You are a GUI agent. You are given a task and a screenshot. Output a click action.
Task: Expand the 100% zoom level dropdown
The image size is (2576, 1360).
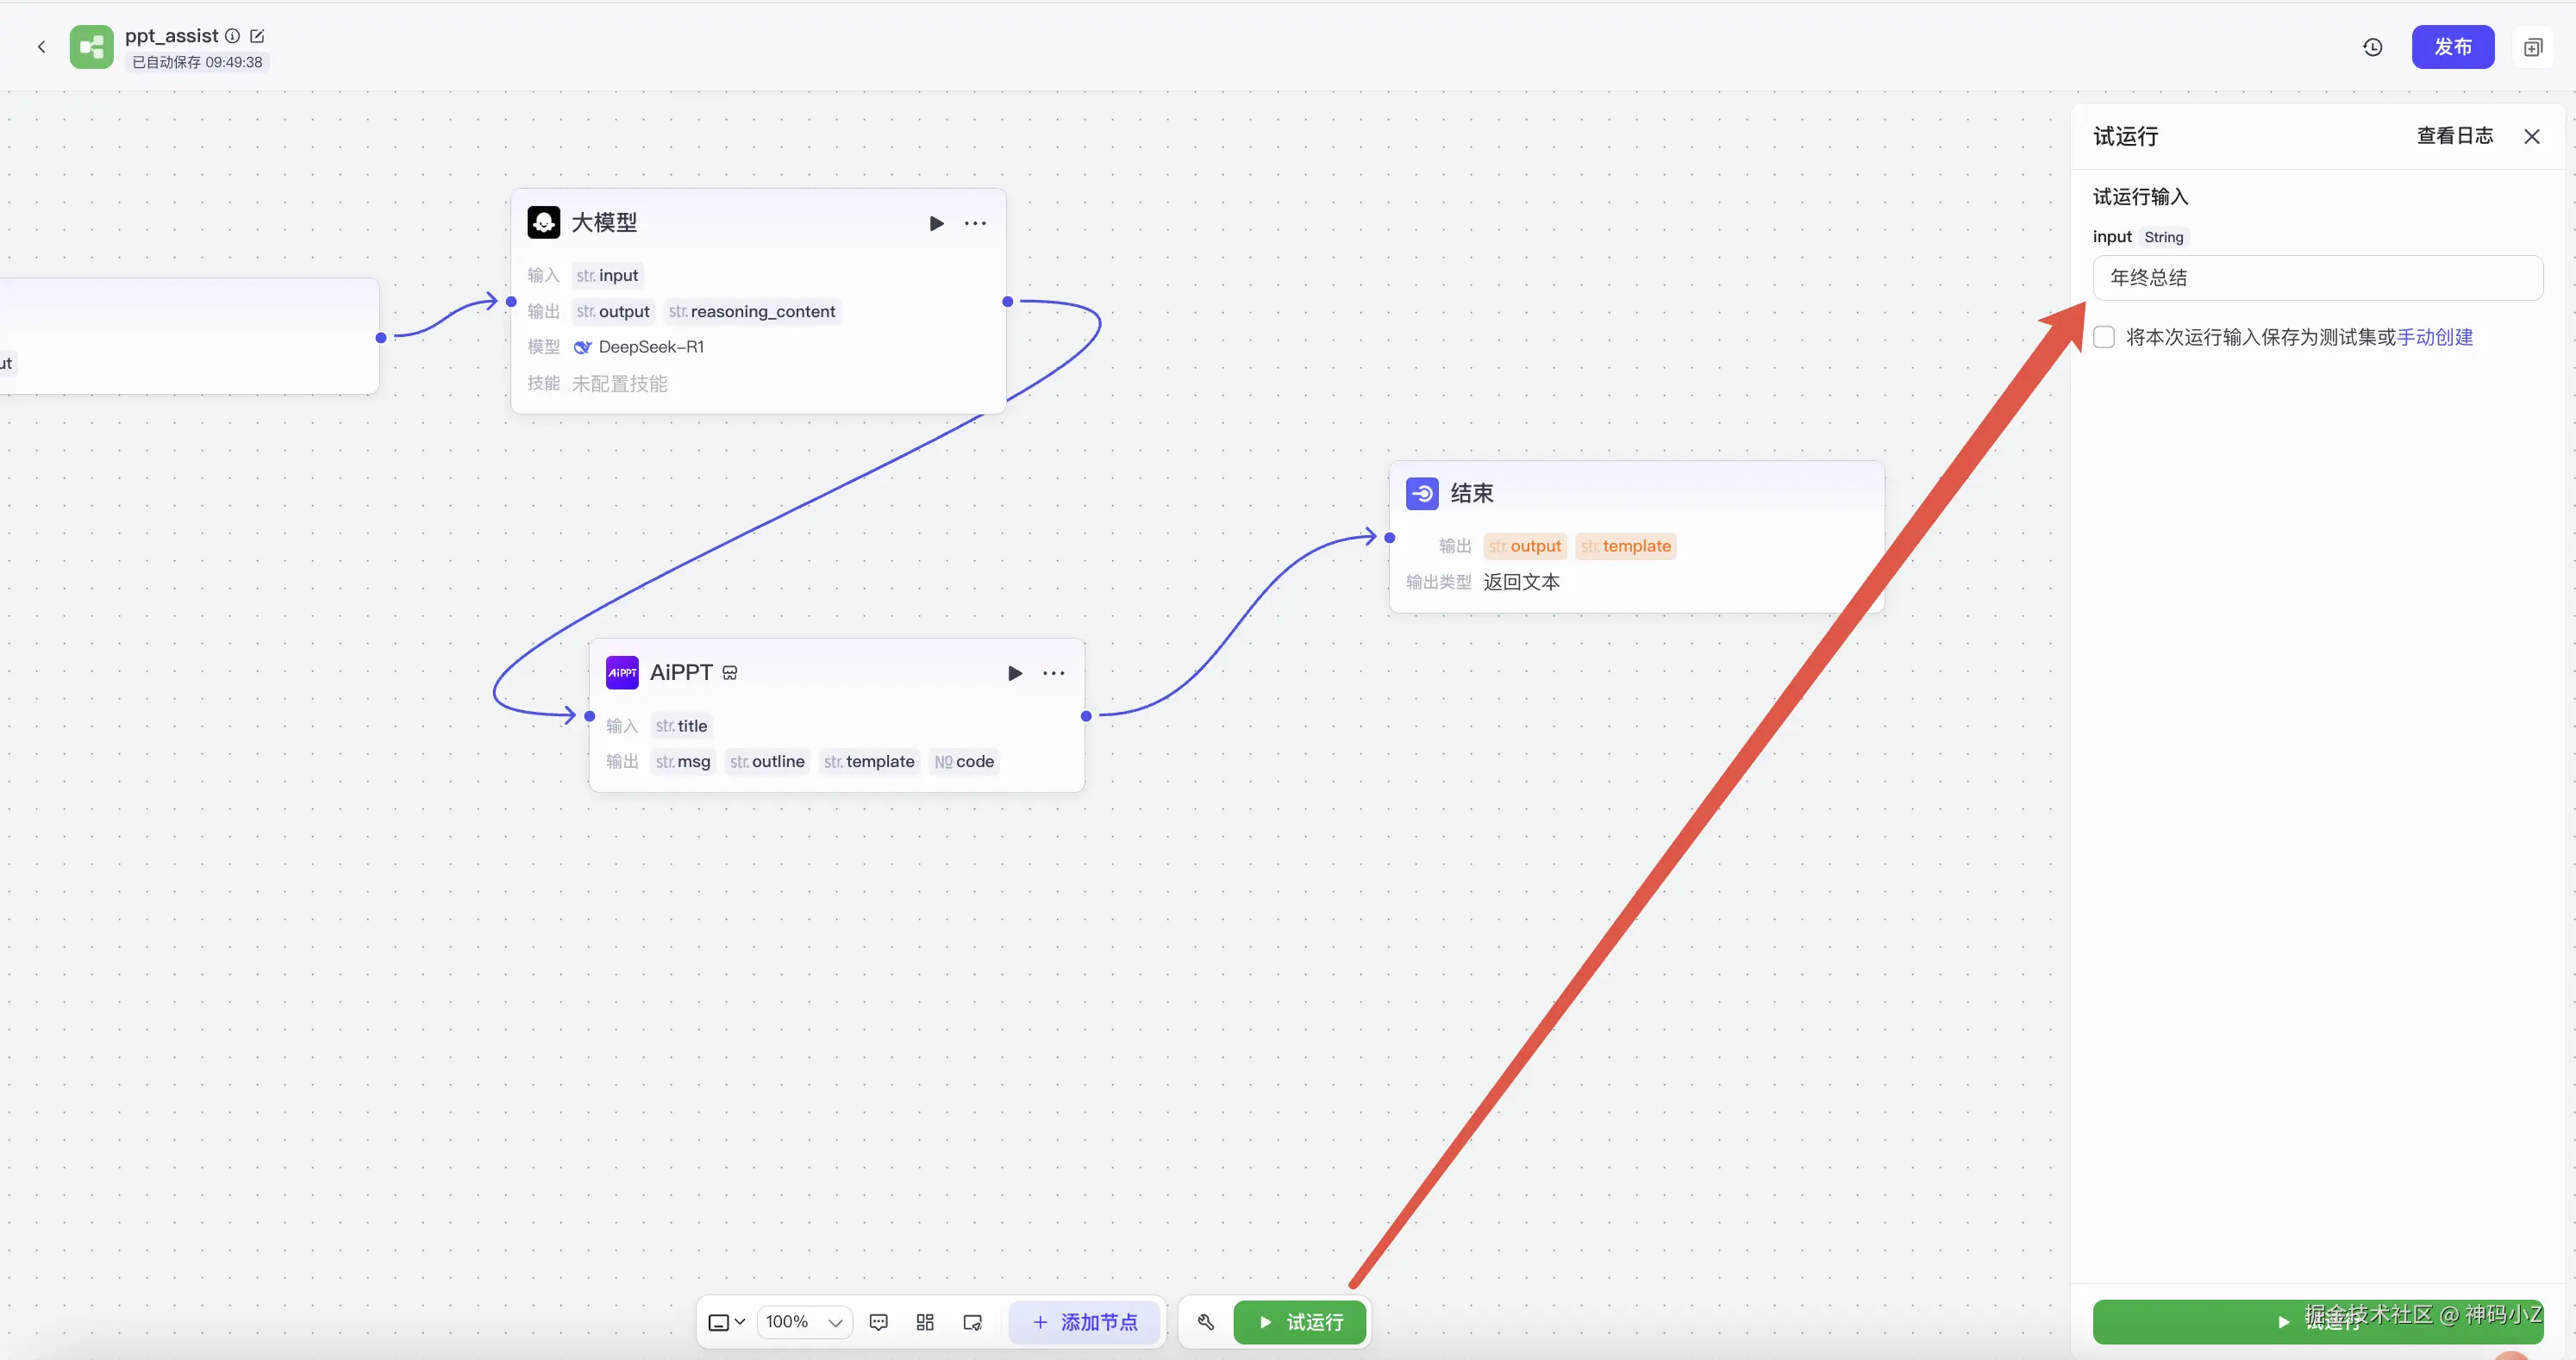click(804, 1322)
